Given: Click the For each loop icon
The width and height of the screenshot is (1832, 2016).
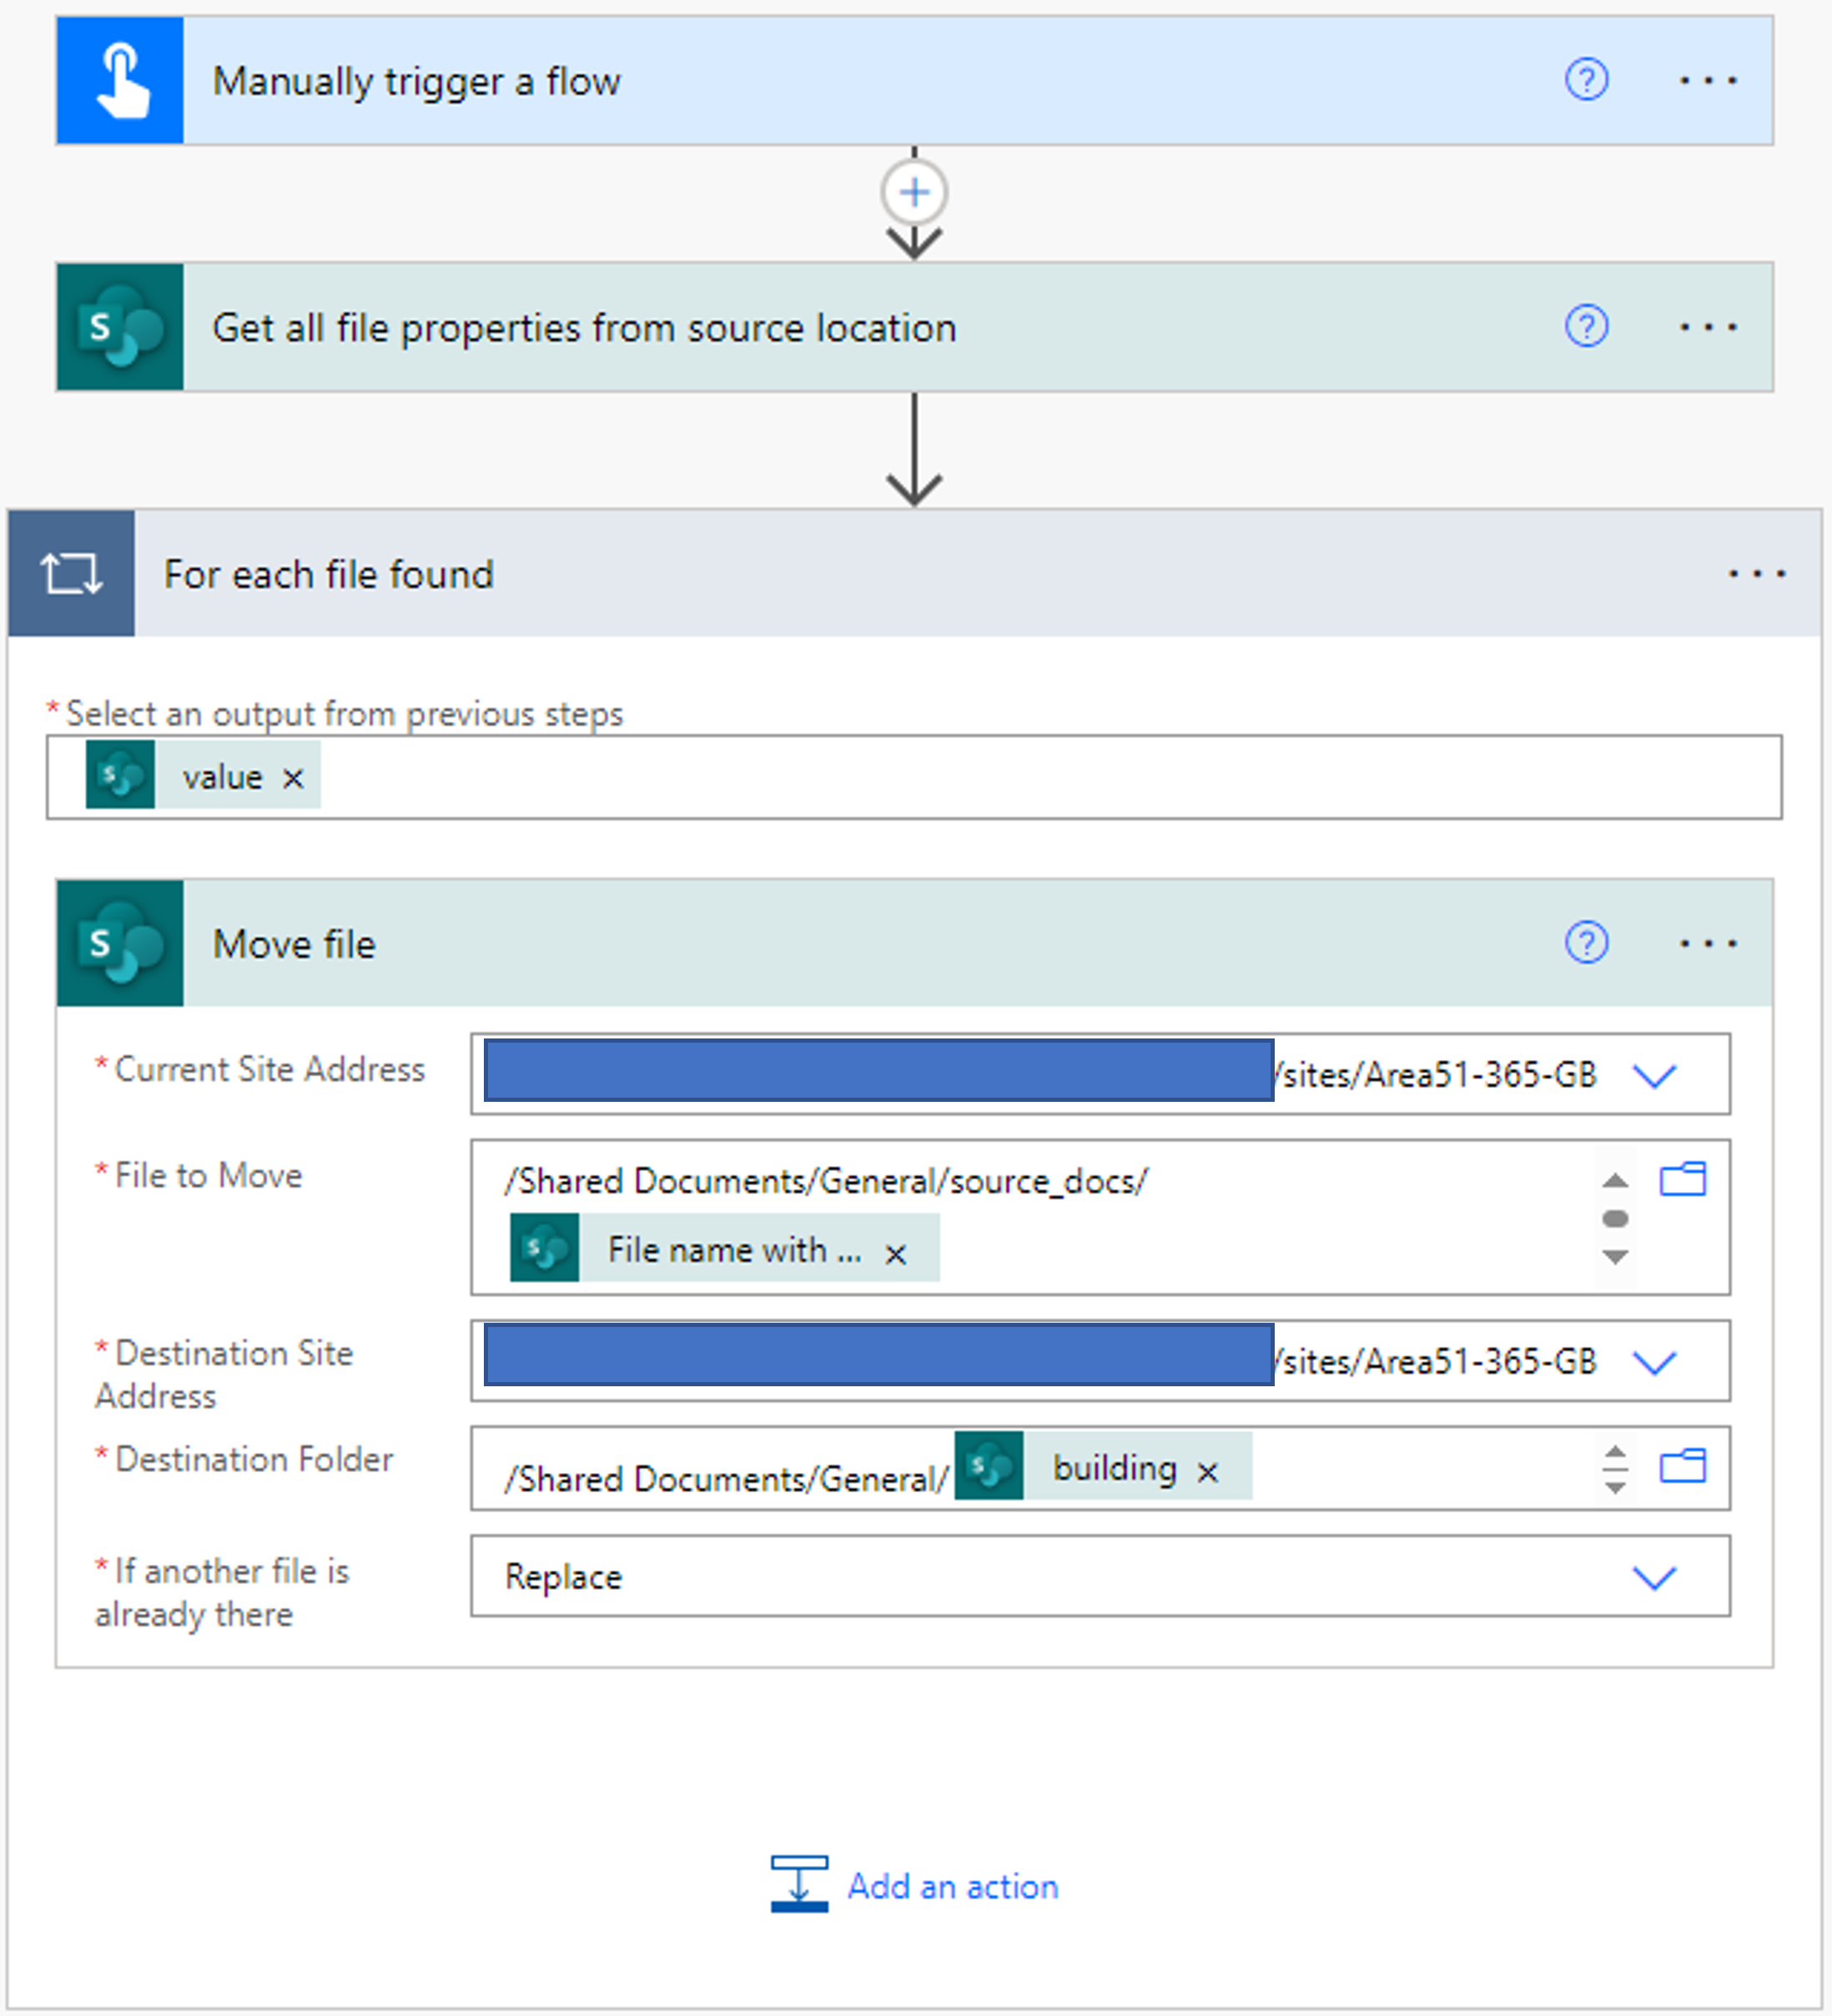Looking at the screenshot, I should (71, 574).
